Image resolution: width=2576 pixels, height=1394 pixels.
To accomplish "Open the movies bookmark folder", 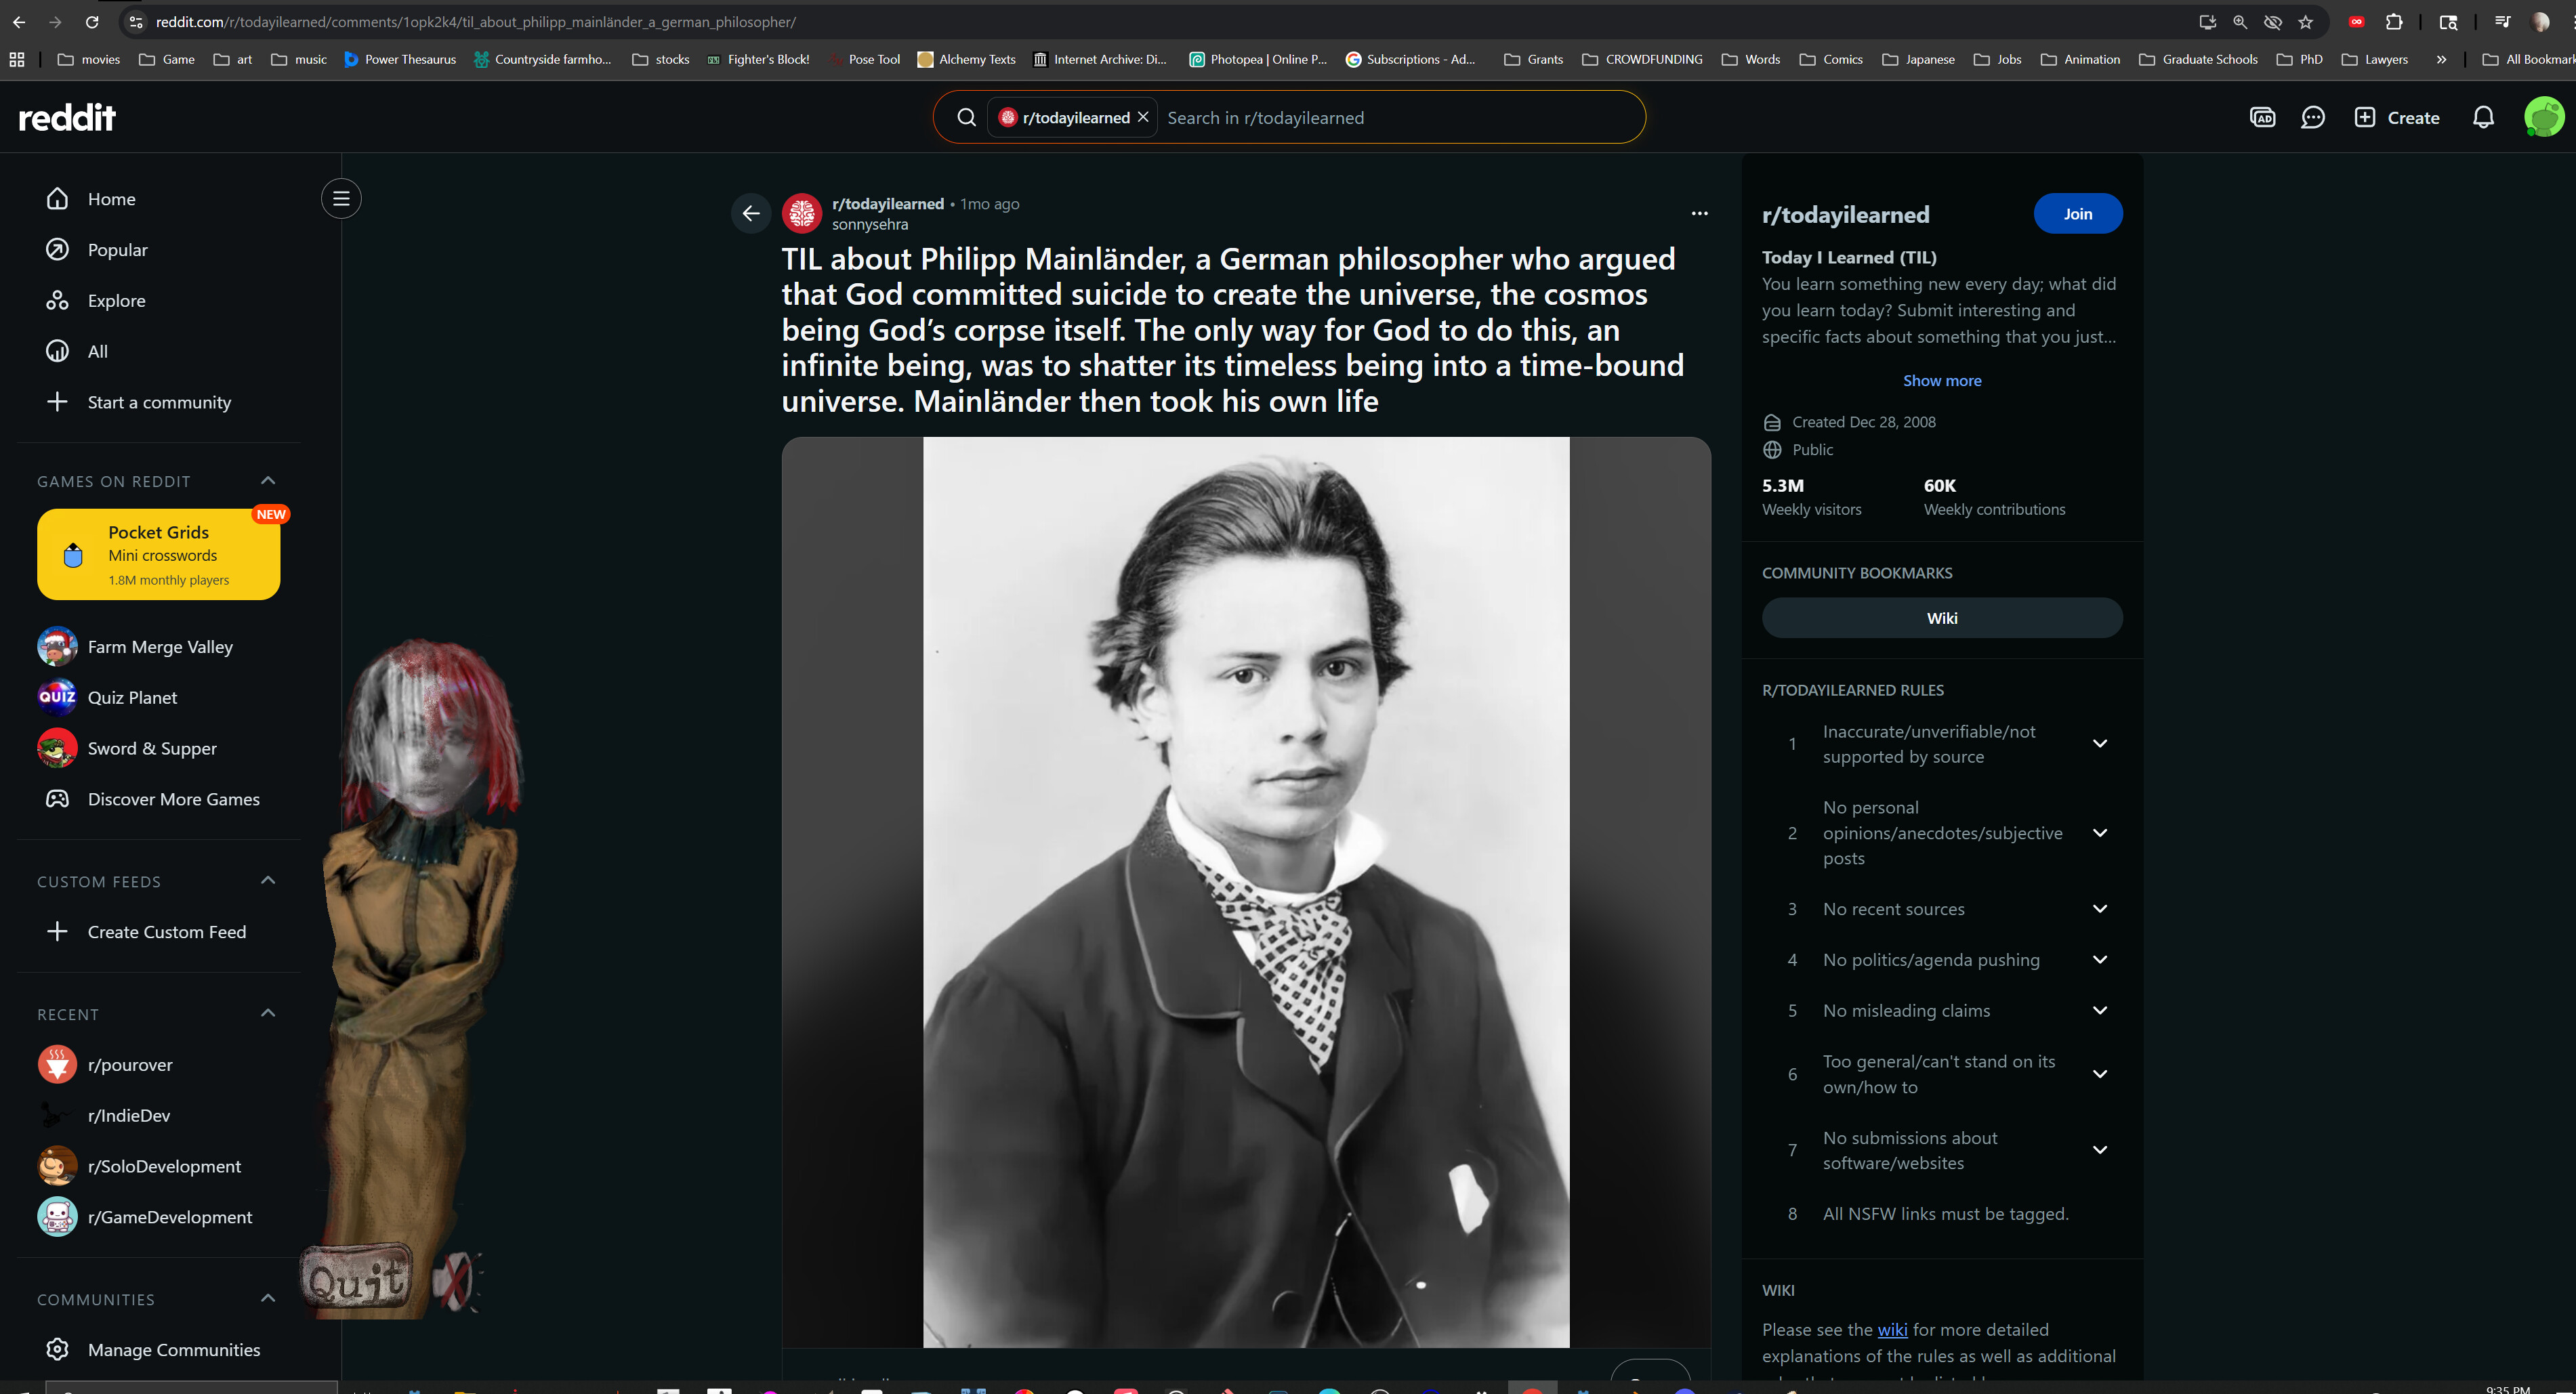I will (89, 59).
